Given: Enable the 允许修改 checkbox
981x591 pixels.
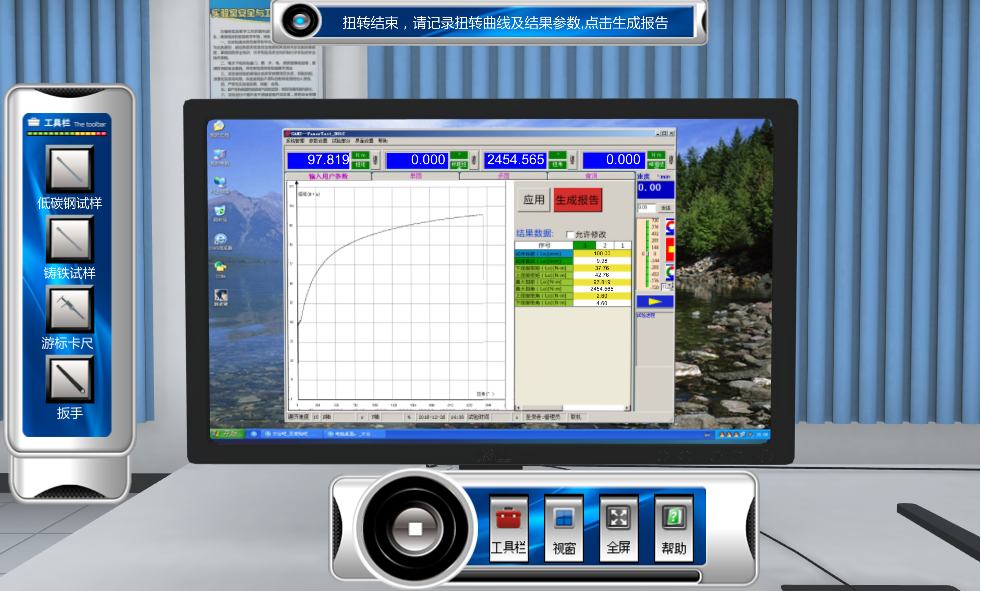Looking at the screenshot, I should point(571,235).
